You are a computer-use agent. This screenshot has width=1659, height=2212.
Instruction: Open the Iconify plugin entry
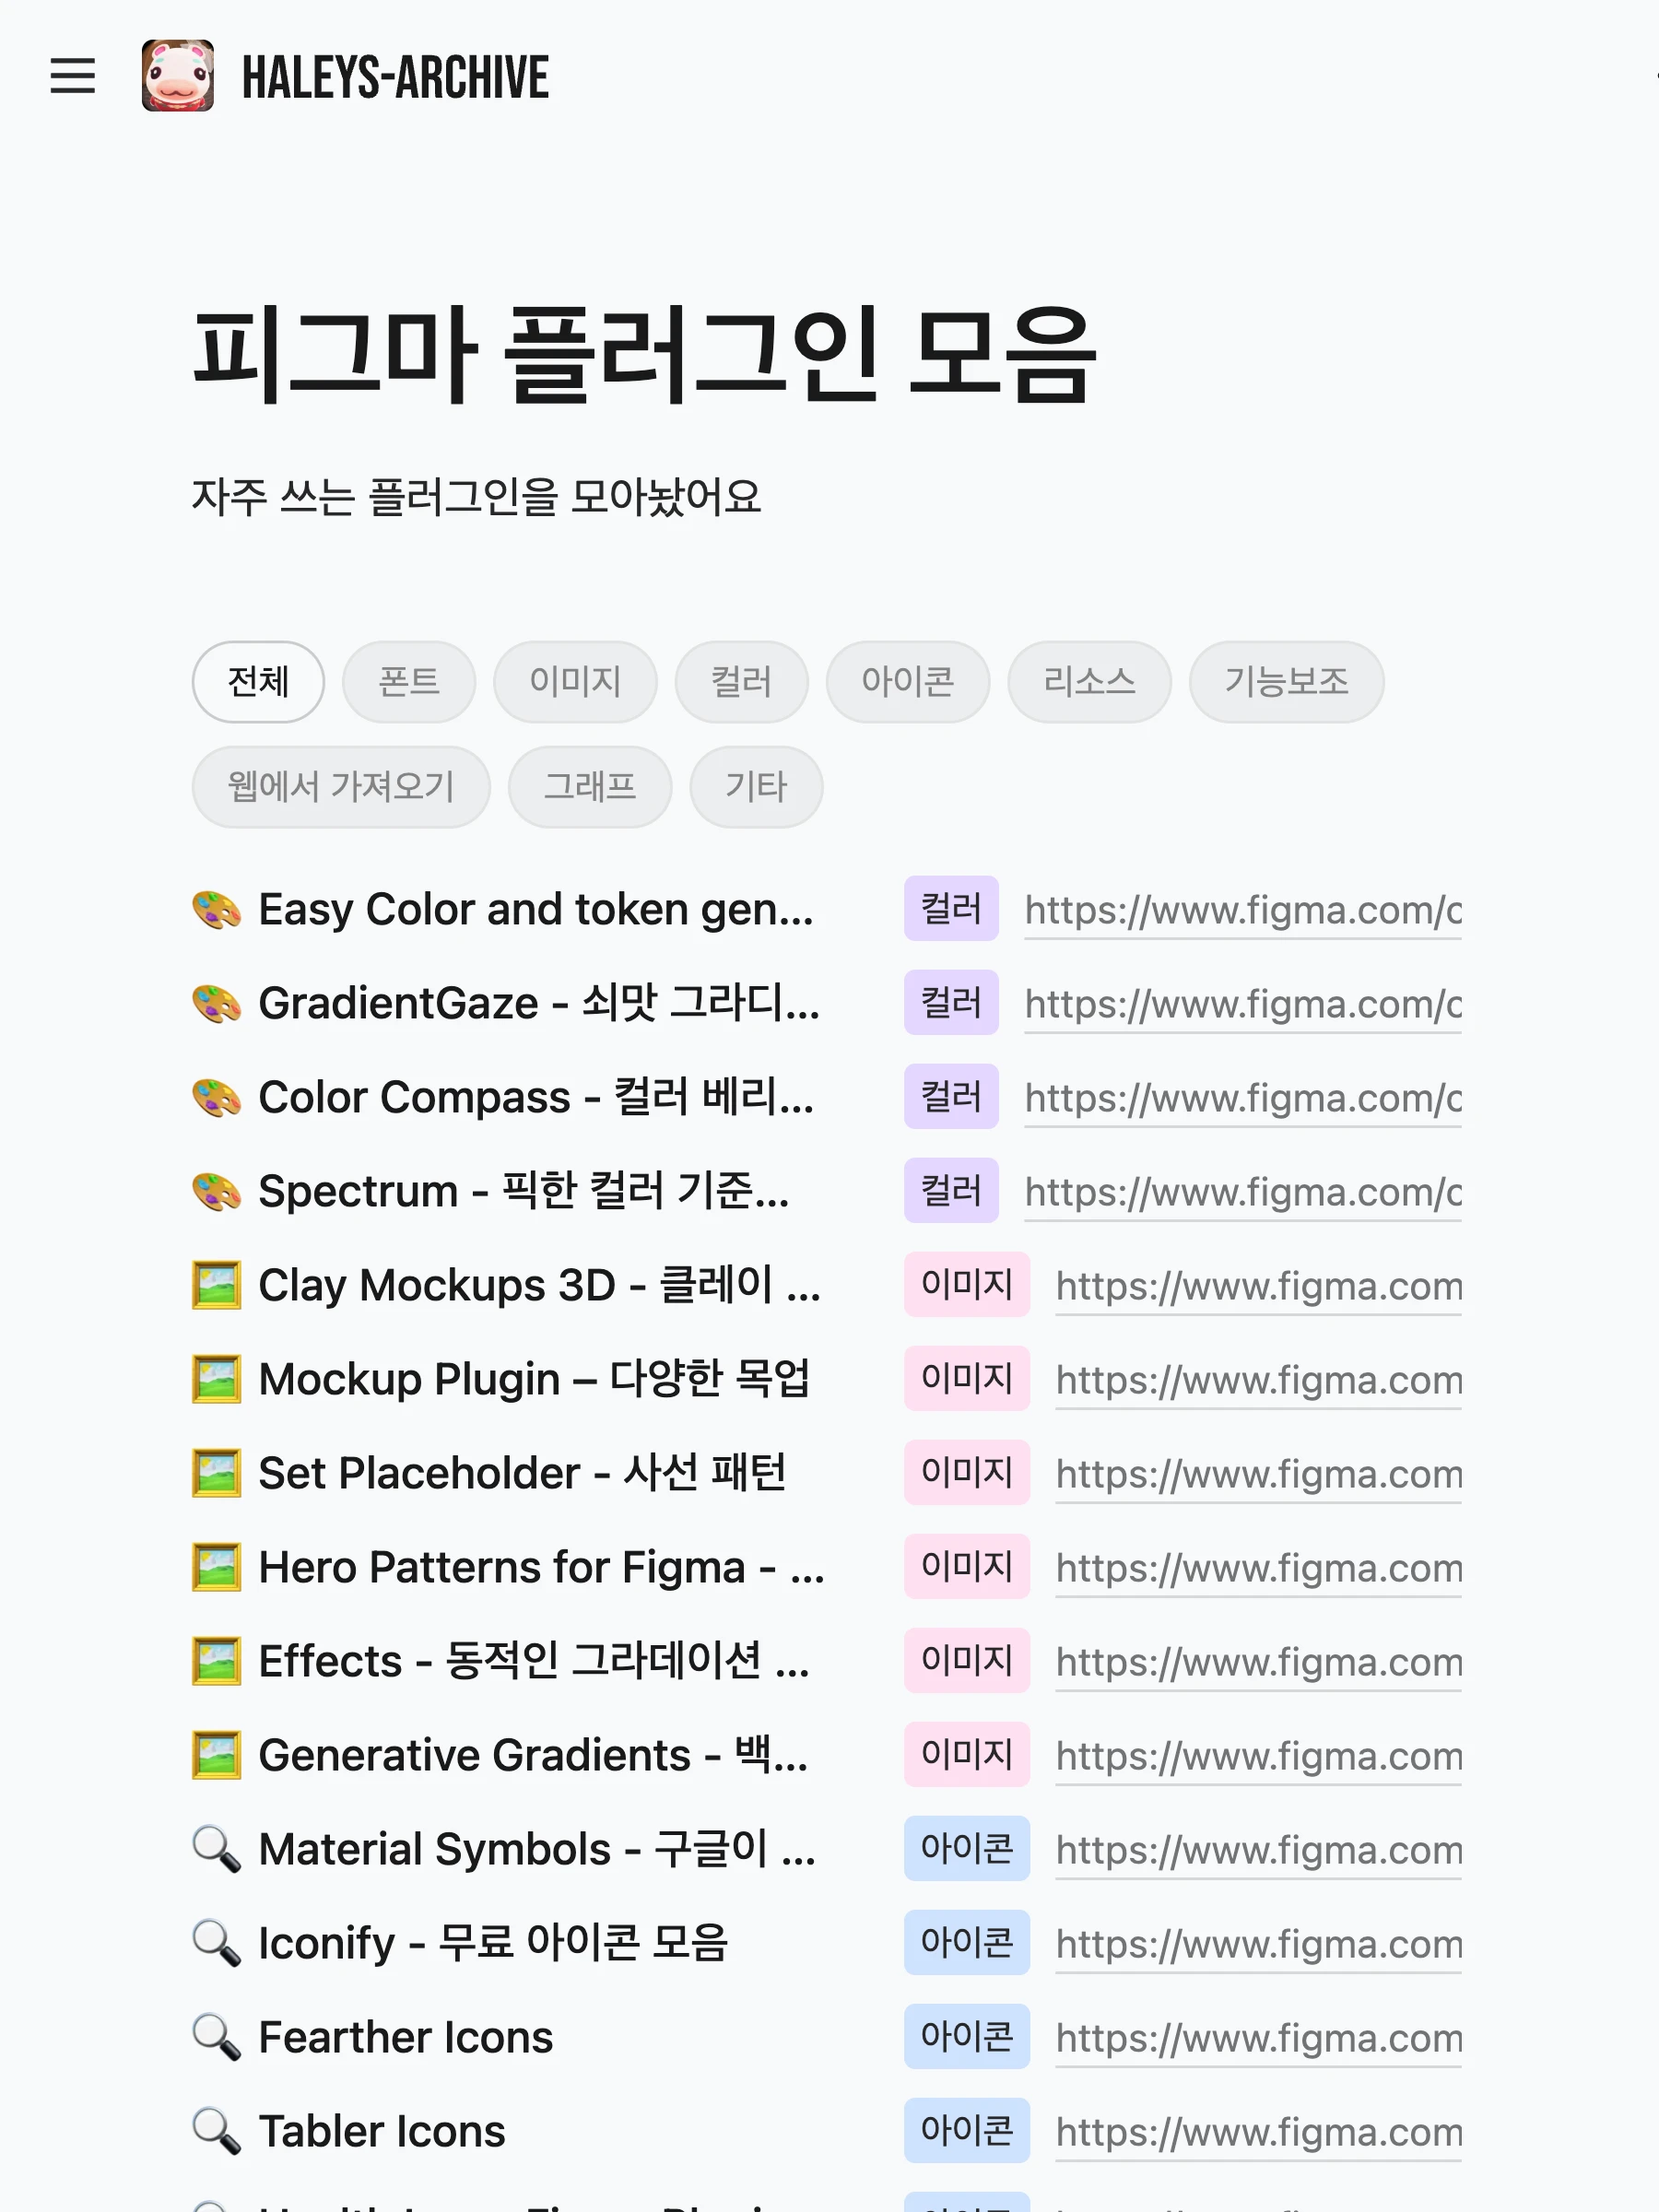493,1944
